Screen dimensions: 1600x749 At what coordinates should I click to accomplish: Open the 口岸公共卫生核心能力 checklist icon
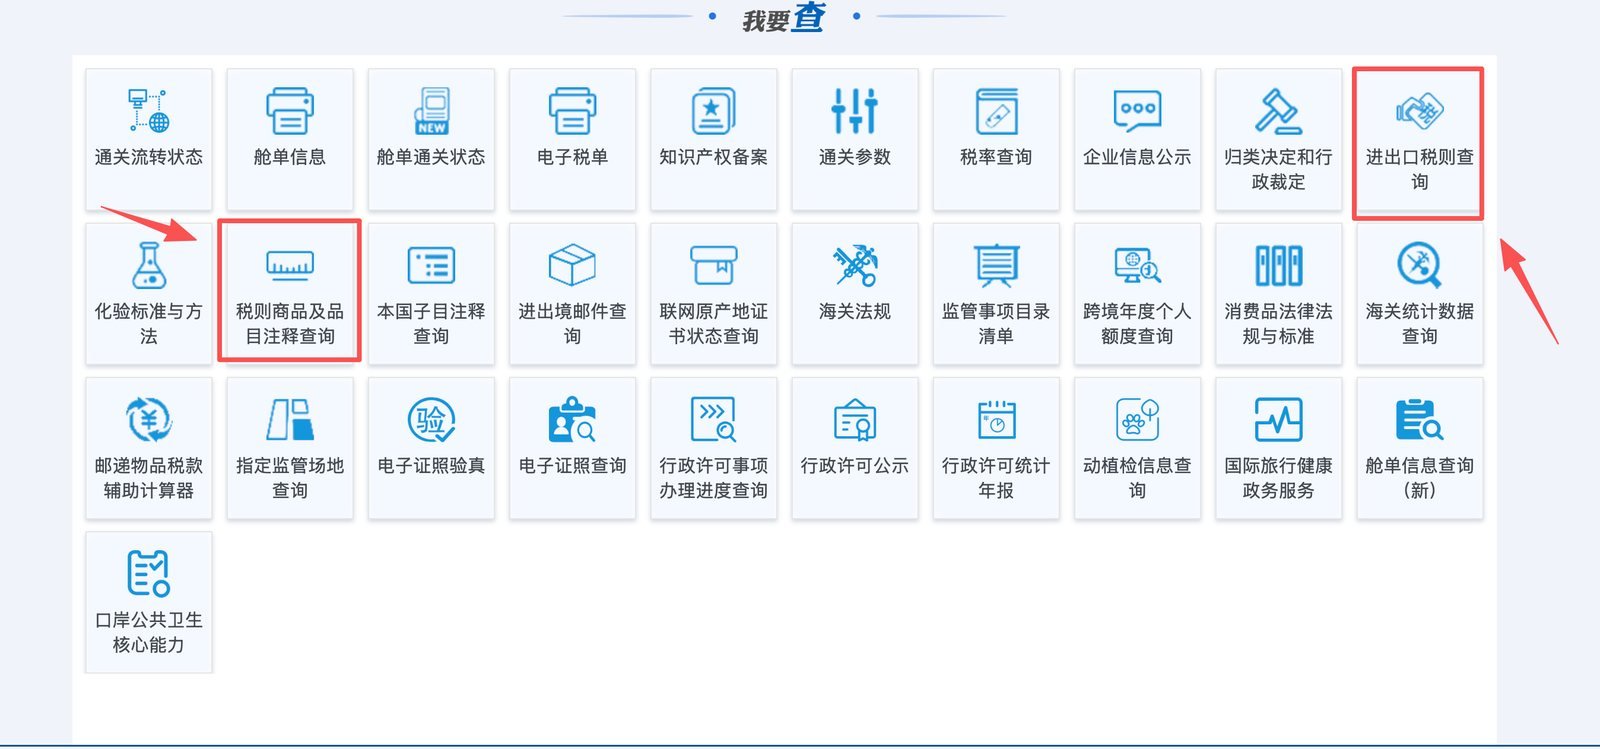coord(148,573)
